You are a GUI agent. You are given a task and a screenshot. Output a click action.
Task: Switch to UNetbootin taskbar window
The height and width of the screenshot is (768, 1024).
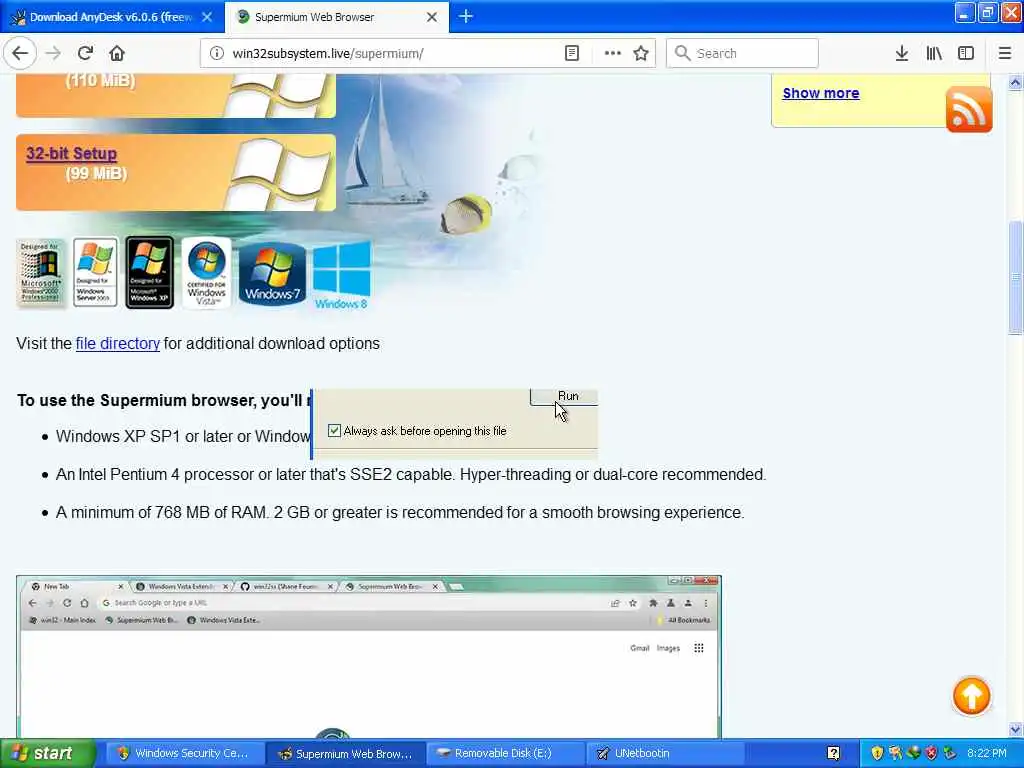tap(666, 753)
